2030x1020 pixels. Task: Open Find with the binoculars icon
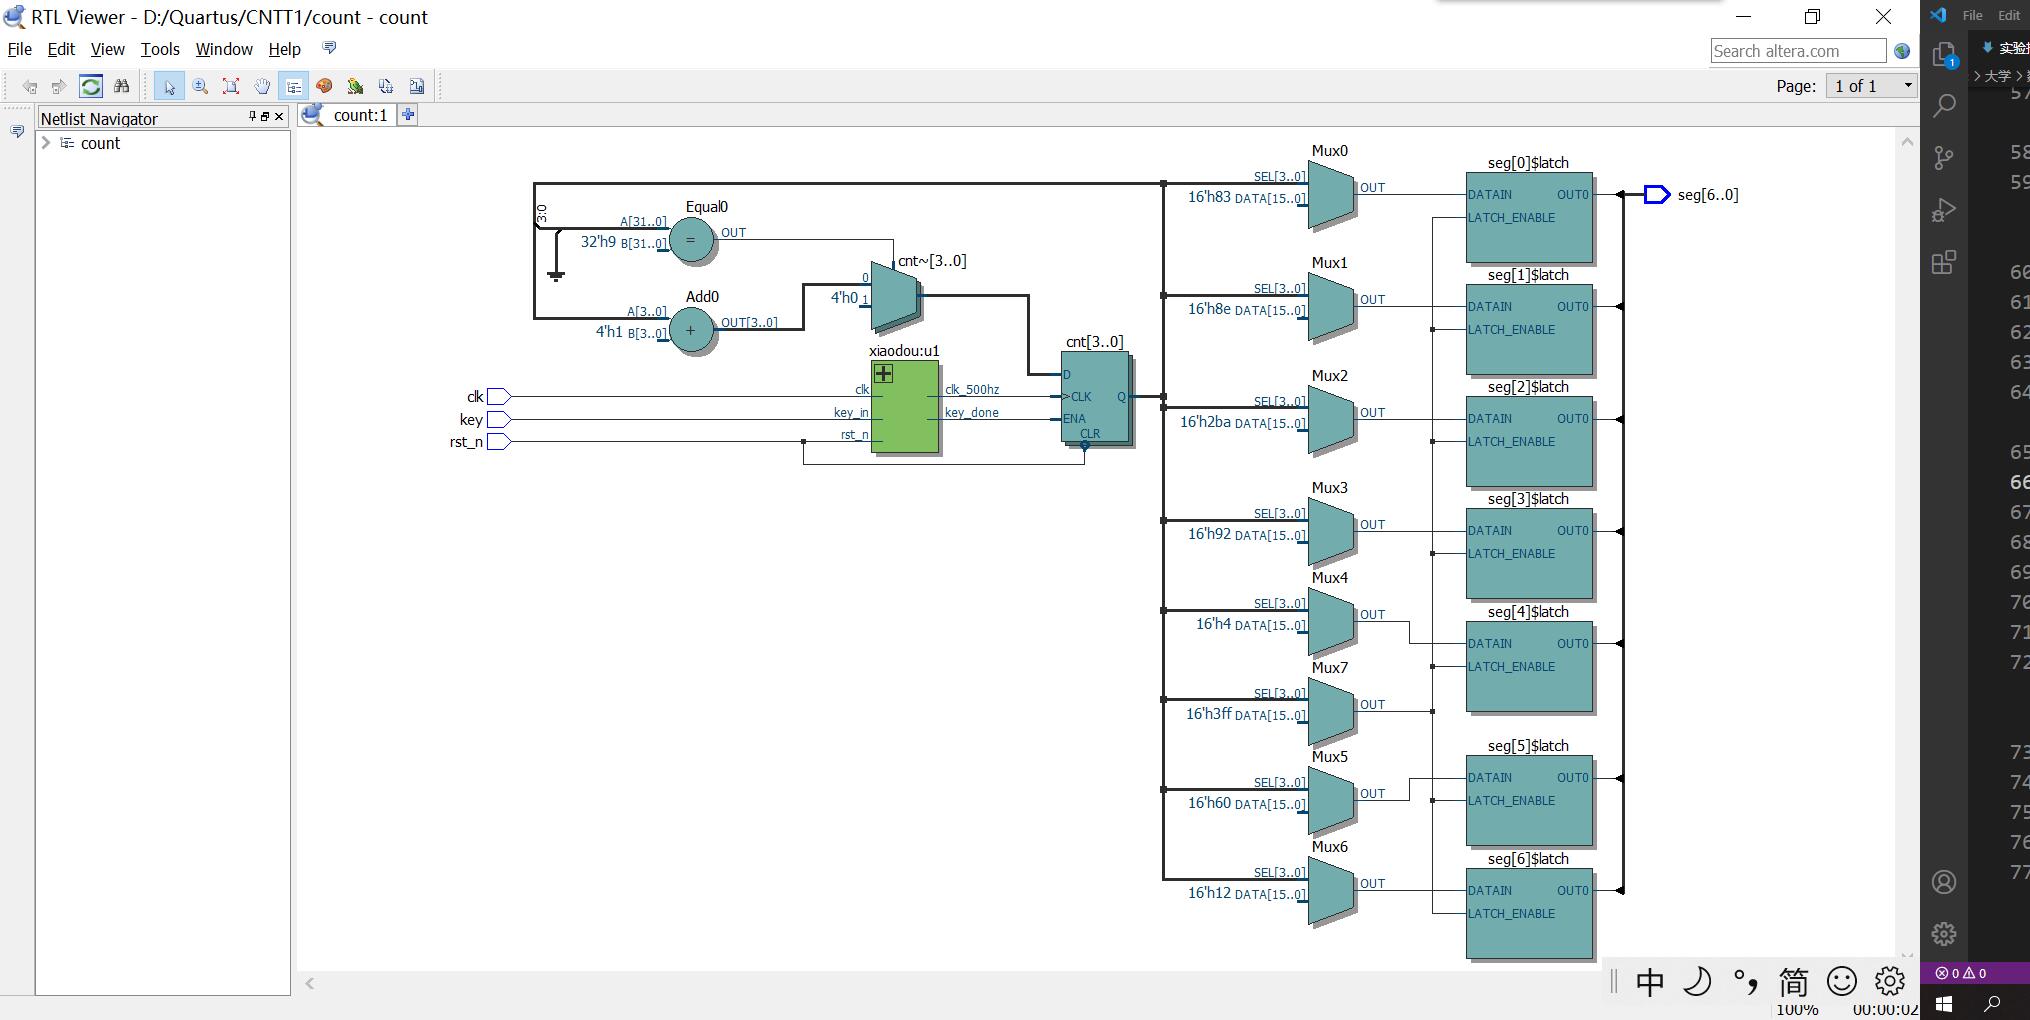pos(121,86)
